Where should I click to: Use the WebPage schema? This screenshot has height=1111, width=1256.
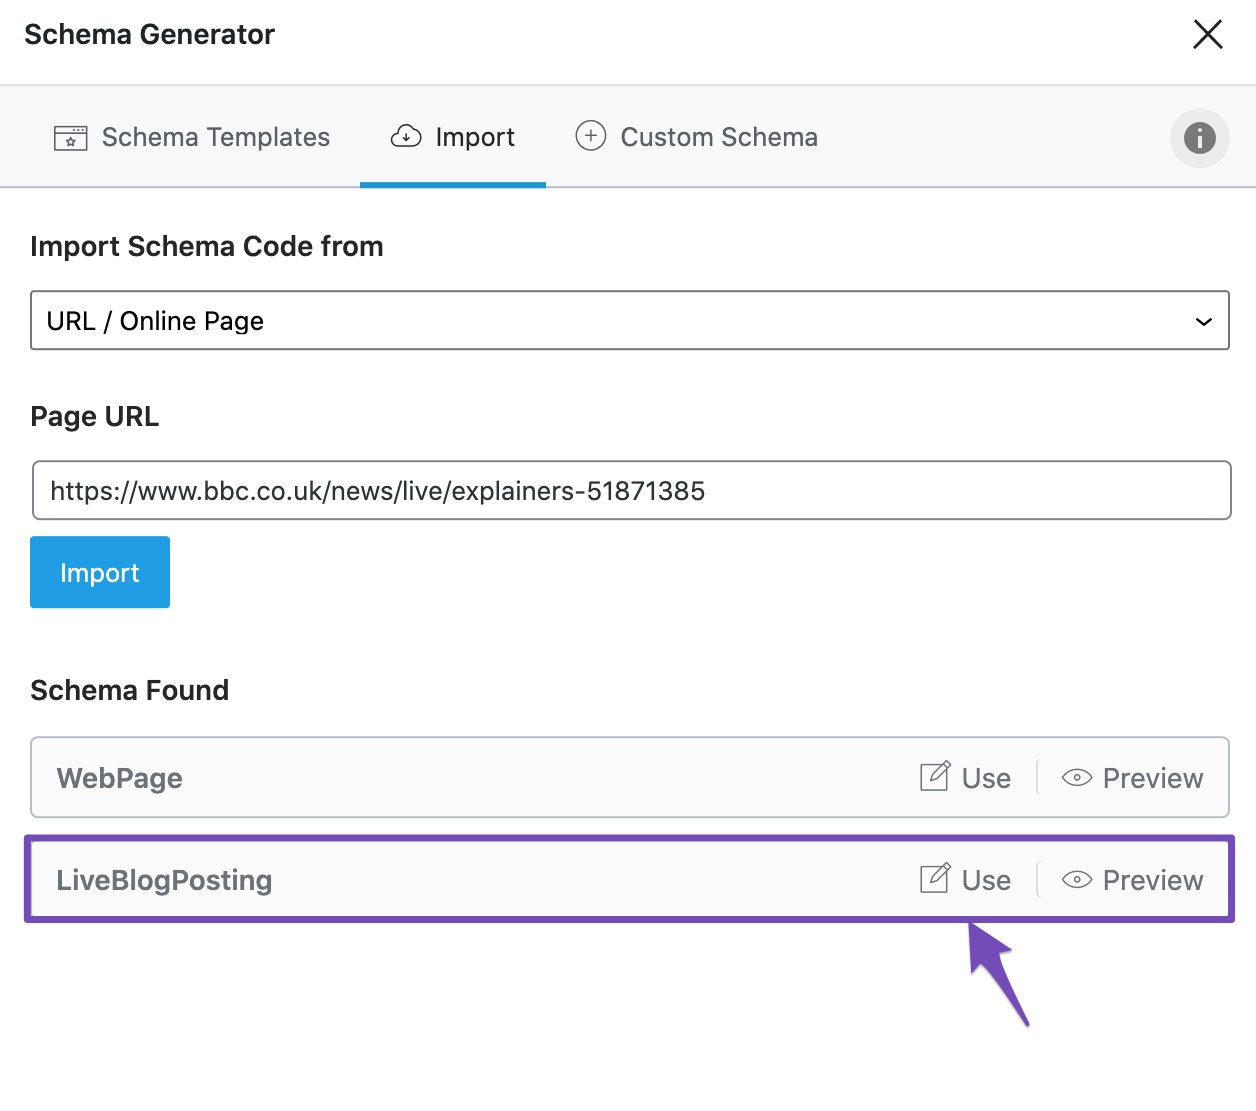point(965,778)
